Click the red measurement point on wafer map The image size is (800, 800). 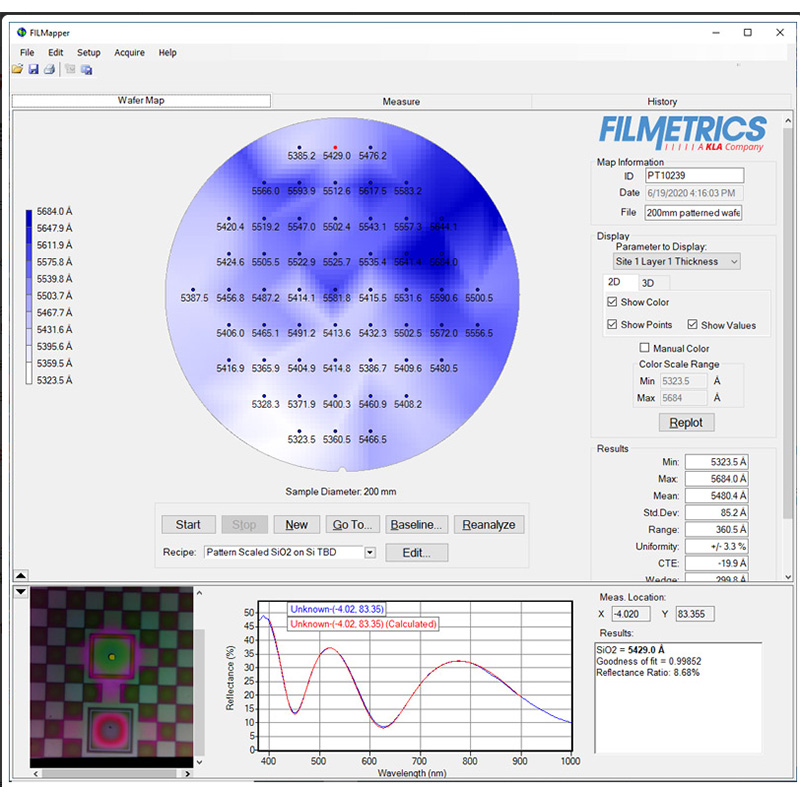(x=335, y=146)
